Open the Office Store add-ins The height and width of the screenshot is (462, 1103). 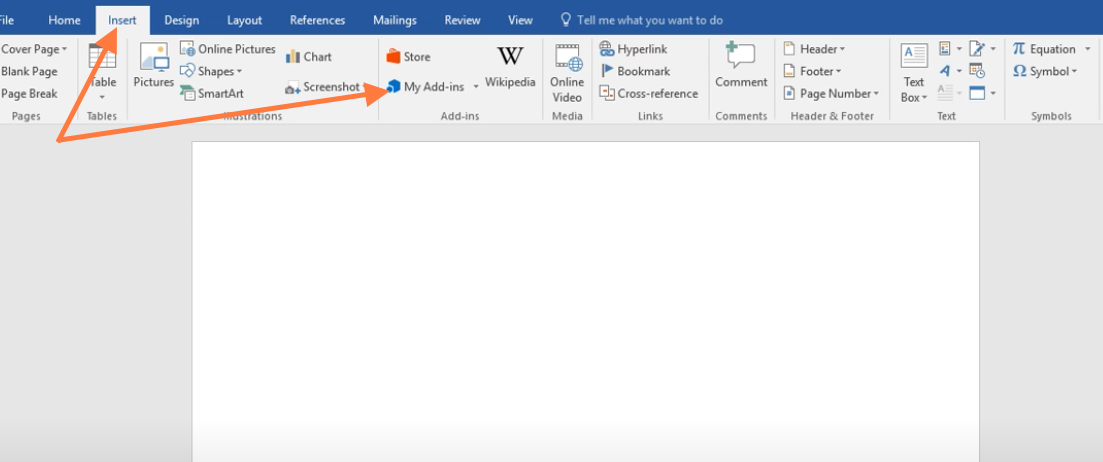click(408, 57)
